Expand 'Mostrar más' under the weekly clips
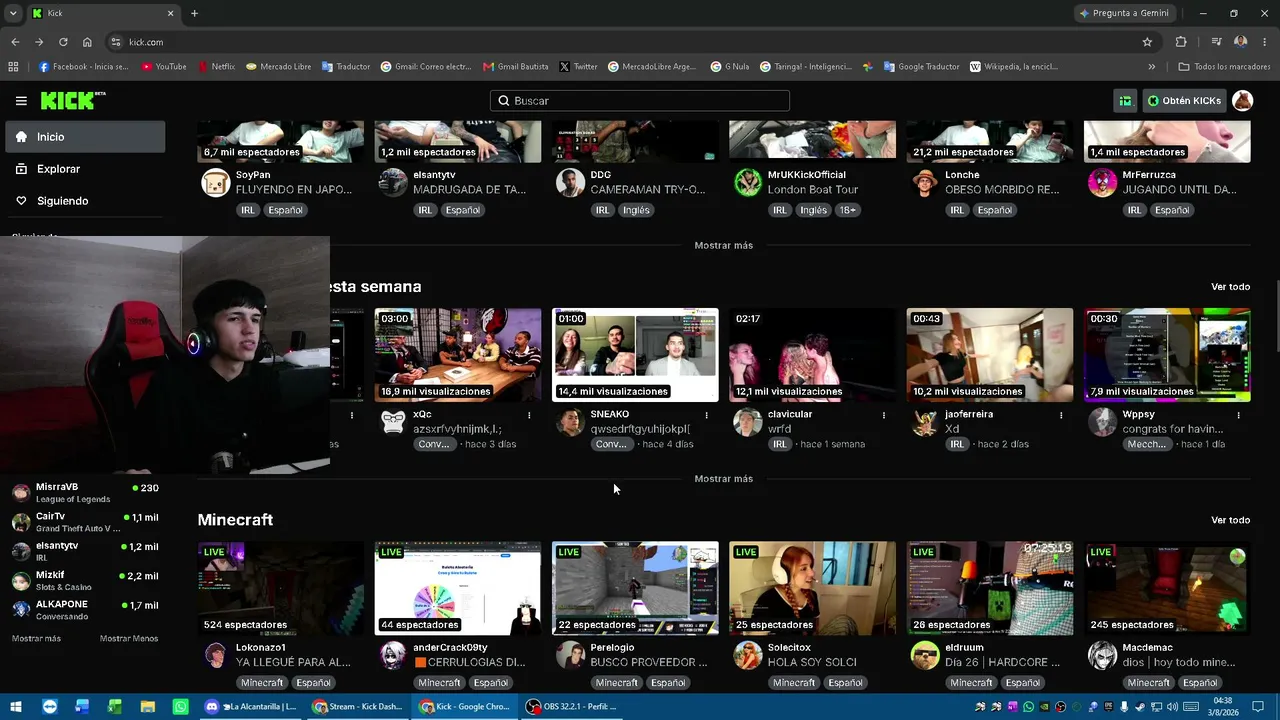Image resolution: width=1280 pixels, height=720 pixels. coord(723,479)
